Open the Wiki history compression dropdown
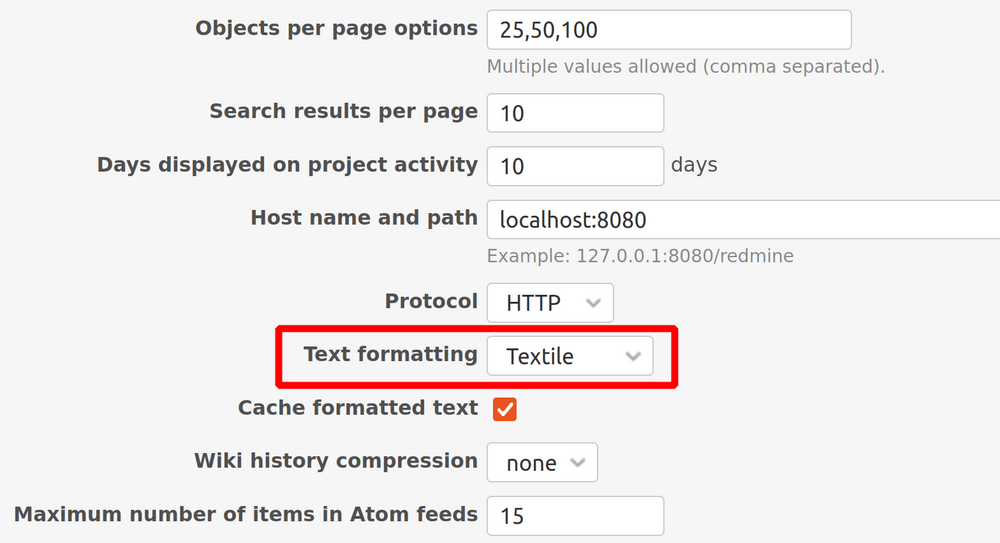Screen dimensions: 1000x543 [x=542, y=463]
